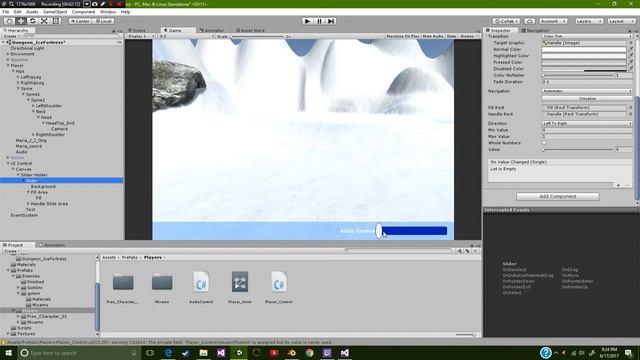
Task: Add listener with plus in On Value Changed
Action: pyautogui.click(x=618, y=185)
